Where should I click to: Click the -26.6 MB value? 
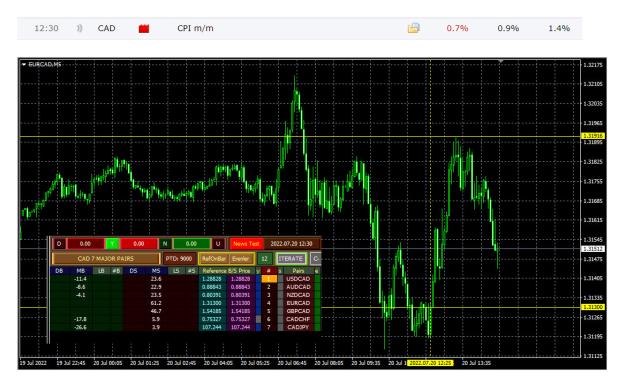click(81, 327)
